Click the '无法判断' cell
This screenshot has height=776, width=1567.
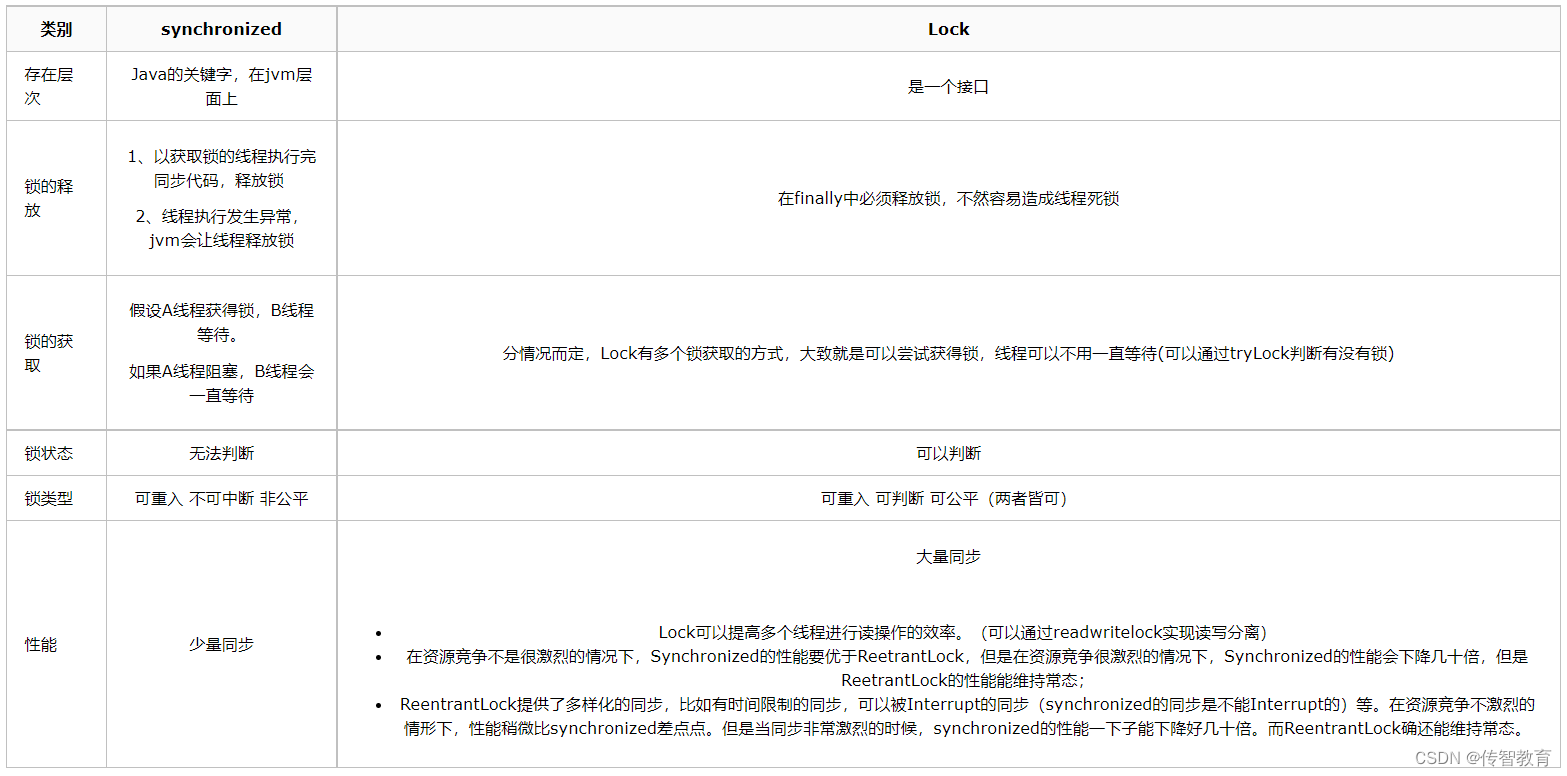(x=221, y=454)
